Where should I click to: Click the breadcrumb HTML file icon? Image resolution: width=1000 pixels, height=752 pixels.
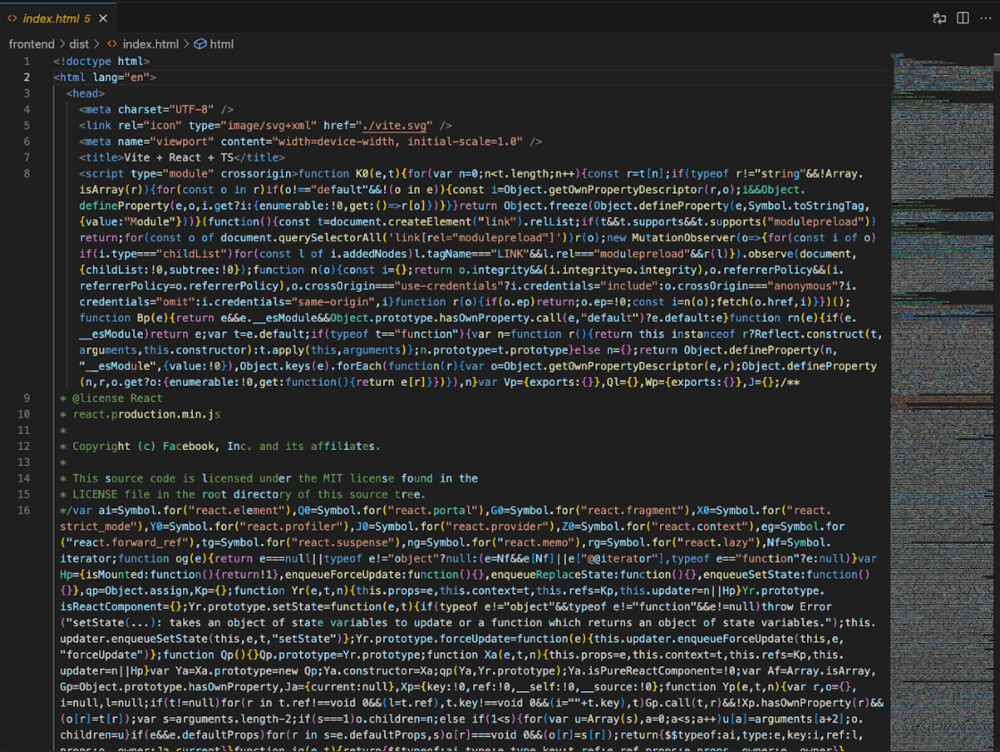point(112,44)
